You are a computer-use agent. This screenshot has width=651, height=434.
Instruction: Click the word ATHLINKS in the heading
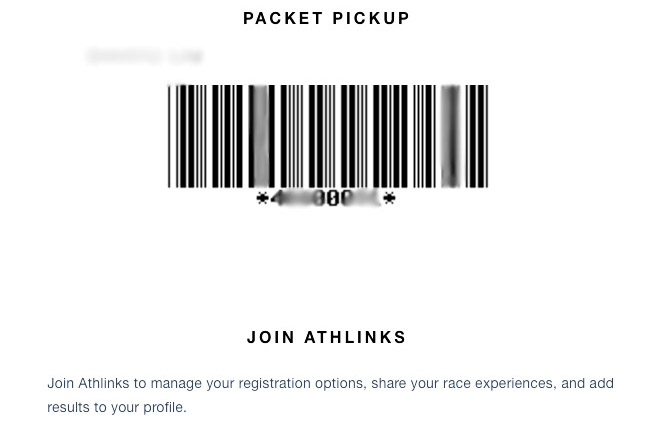tap(355, 338)
